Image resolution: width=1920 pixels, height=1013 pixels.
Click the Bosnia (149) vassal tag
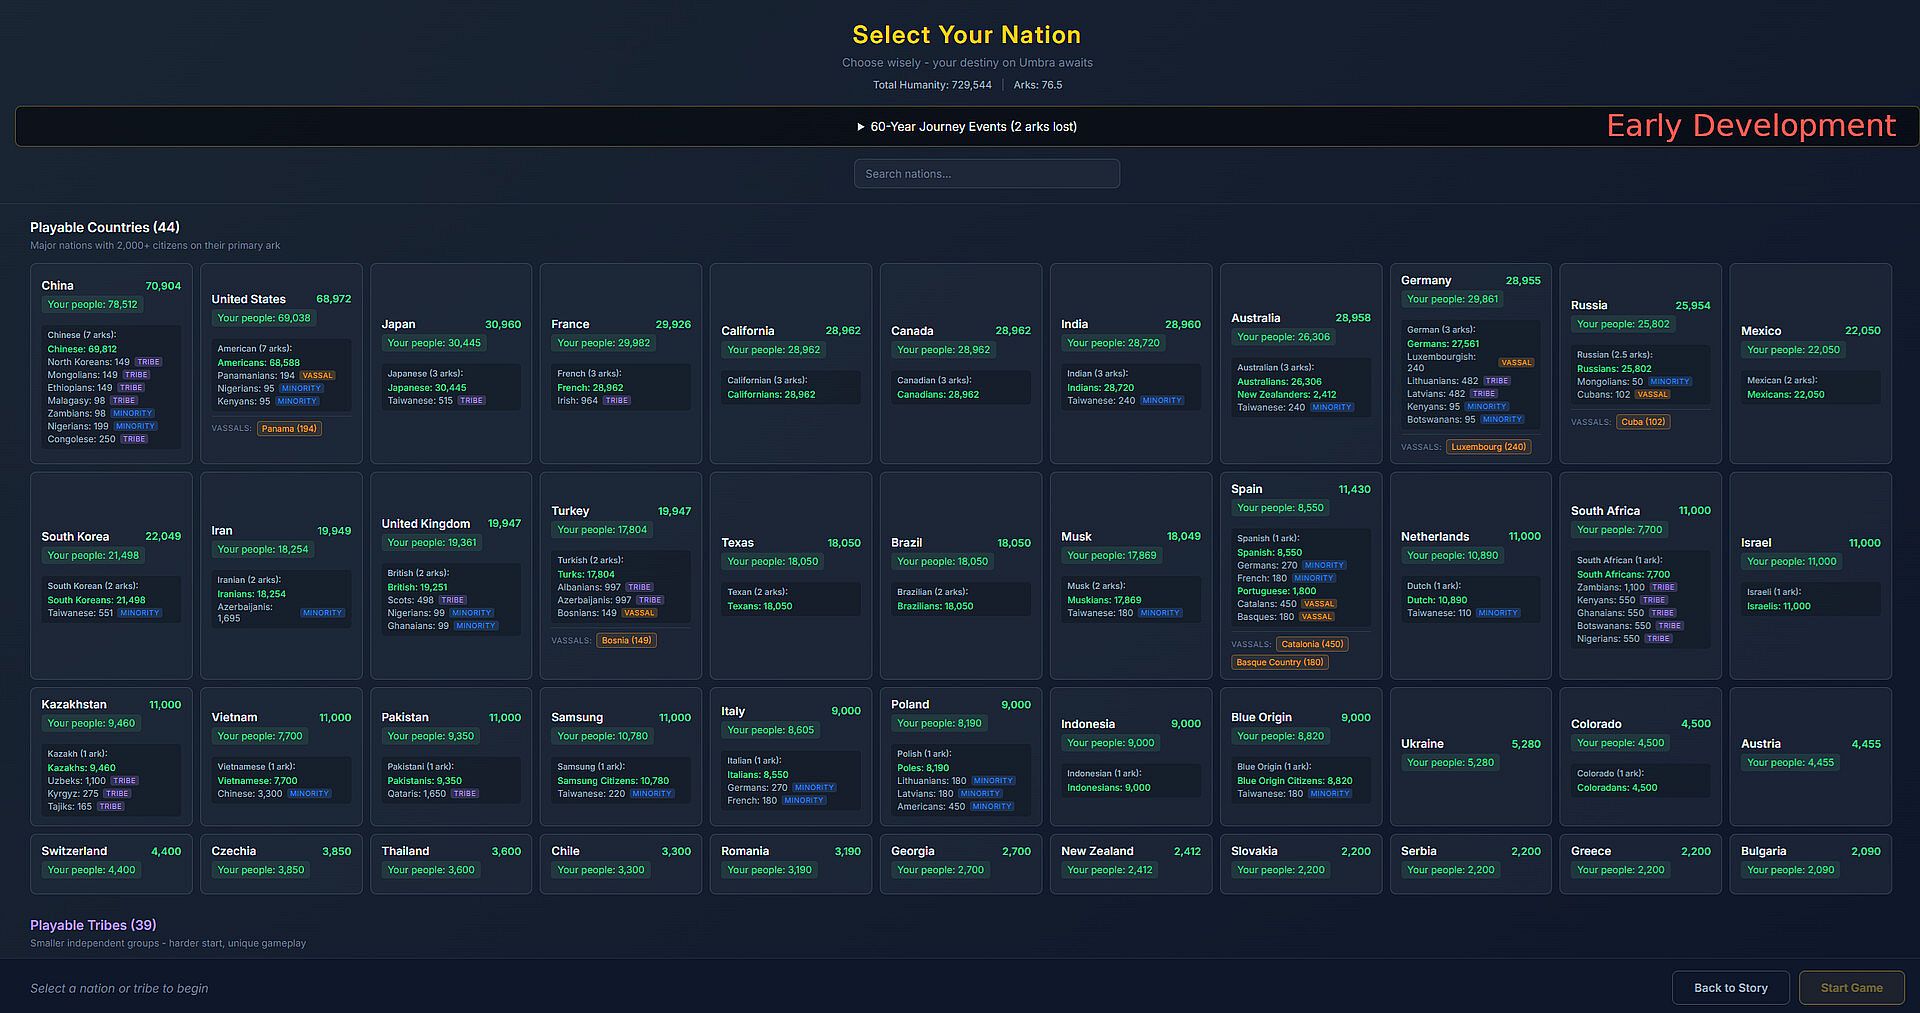point(626,641)
